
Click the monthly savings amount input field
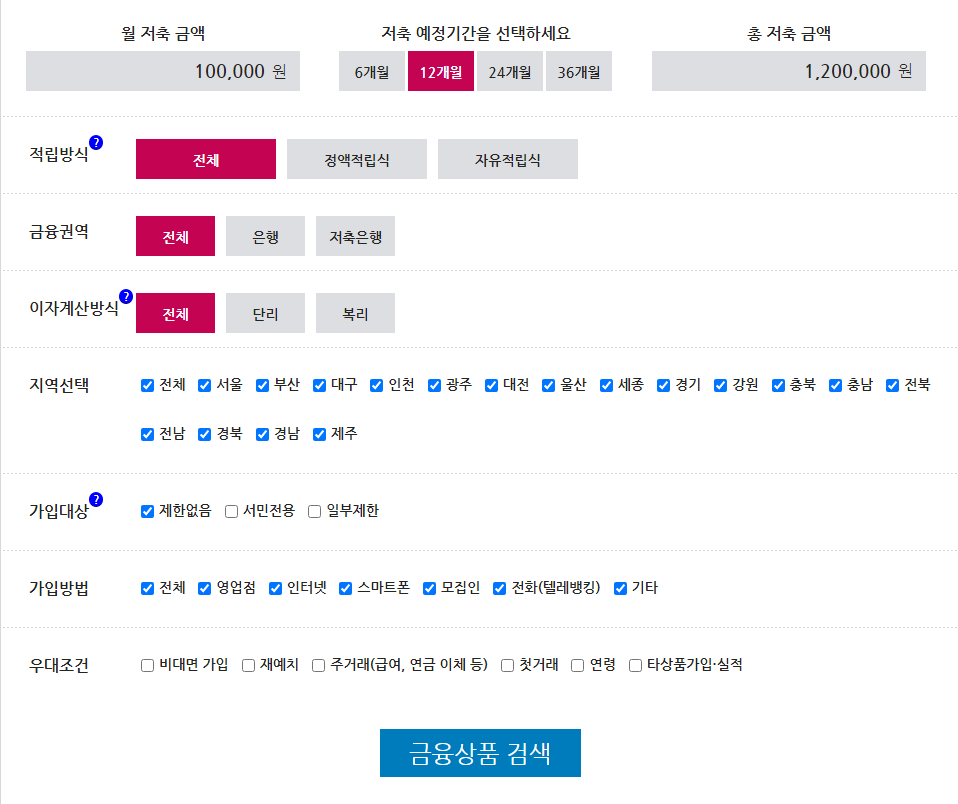pyautogui.click(x=163, y=71)
